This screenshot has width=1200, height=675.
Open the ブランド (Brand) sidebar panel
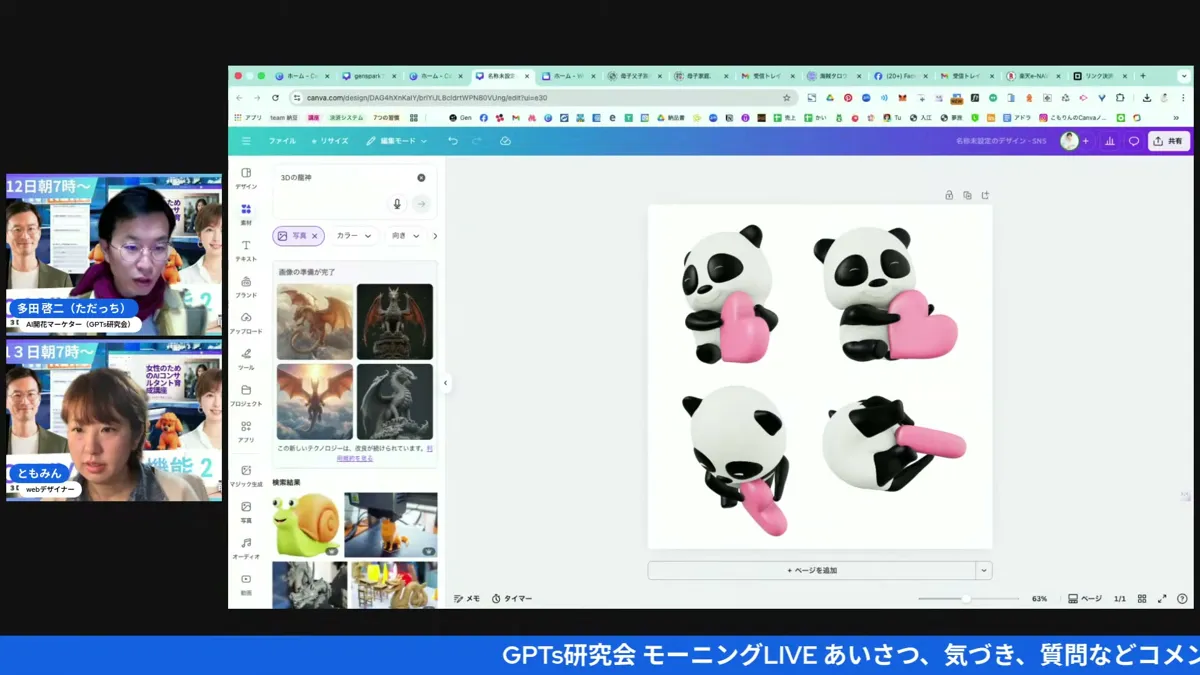(246, 287)
